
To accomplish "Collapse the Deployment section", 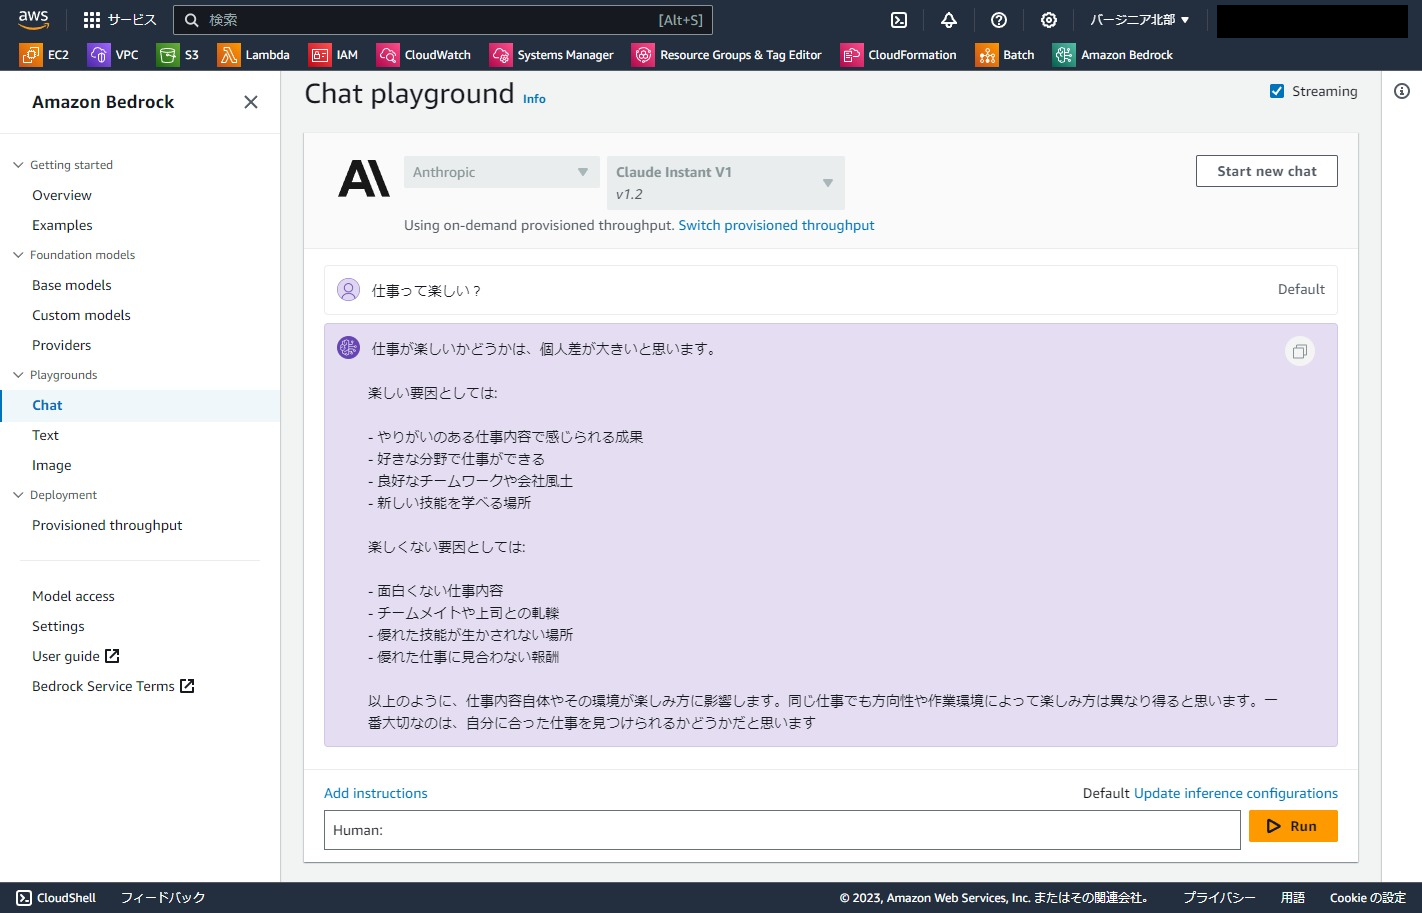I will (18, 495).
